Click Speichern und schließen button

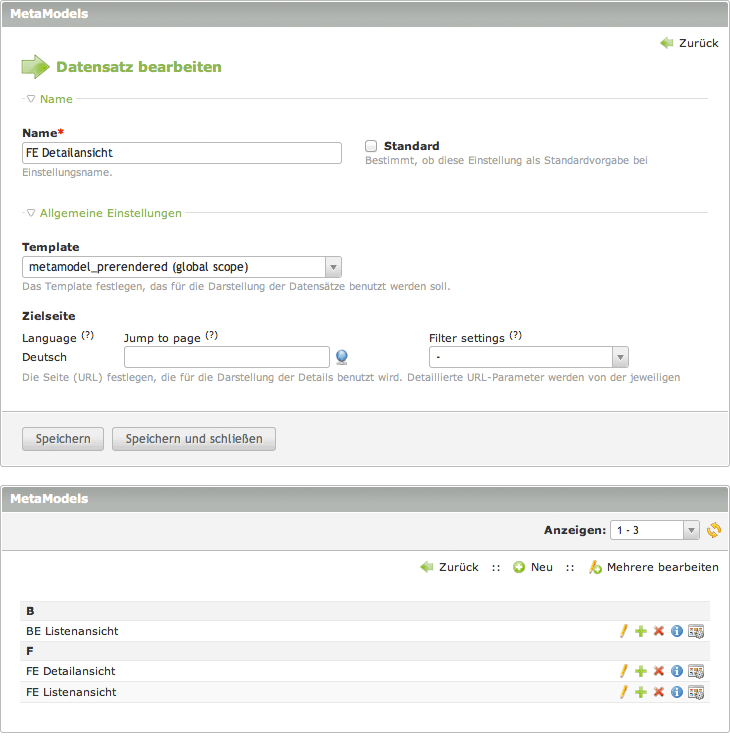coord(194,439)
